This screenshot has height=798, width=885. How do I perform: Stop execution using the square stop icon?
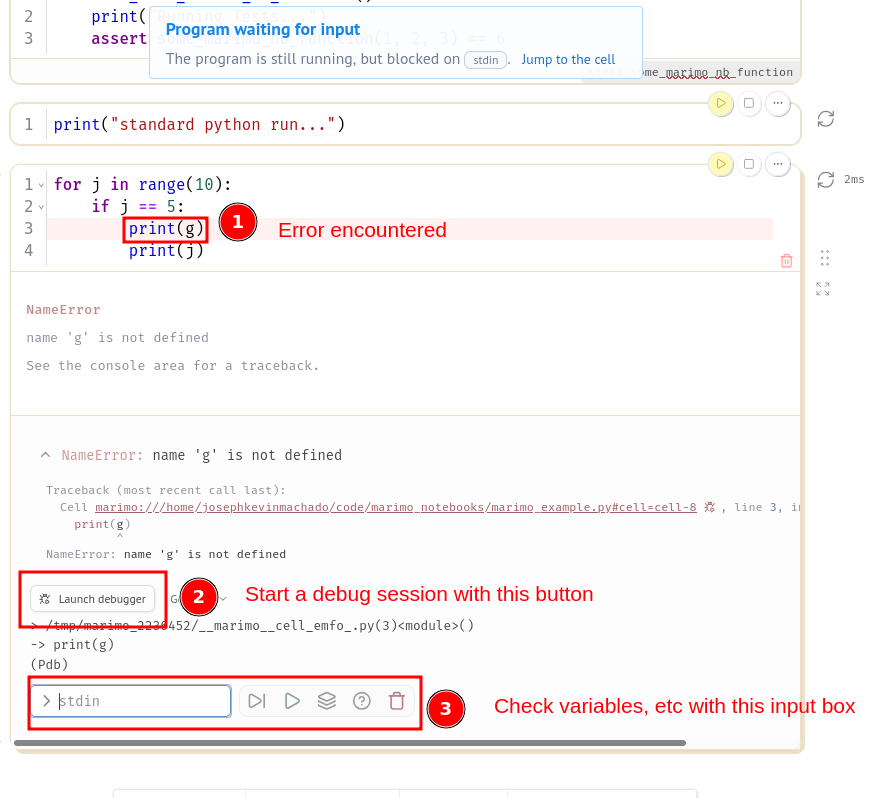point(749,163)
